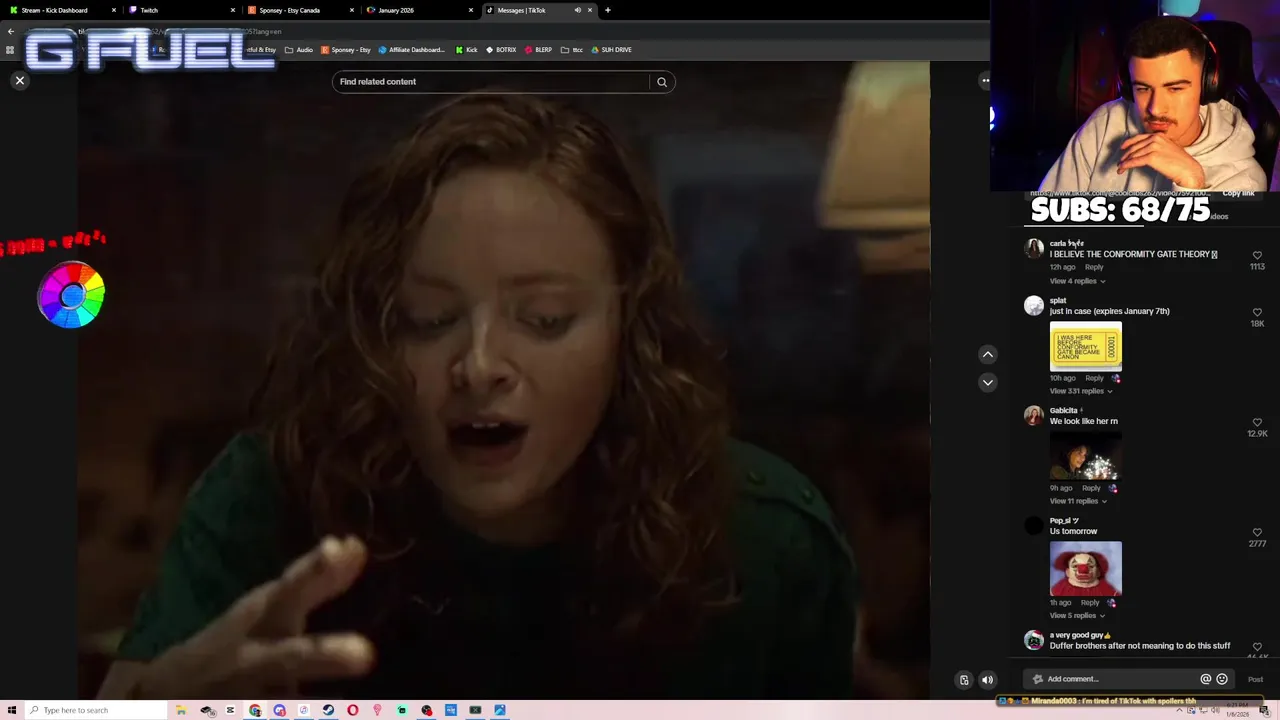Open the BLERP bookmark
Viewport: 1280px width, 720px height.
tap(538, 50)
